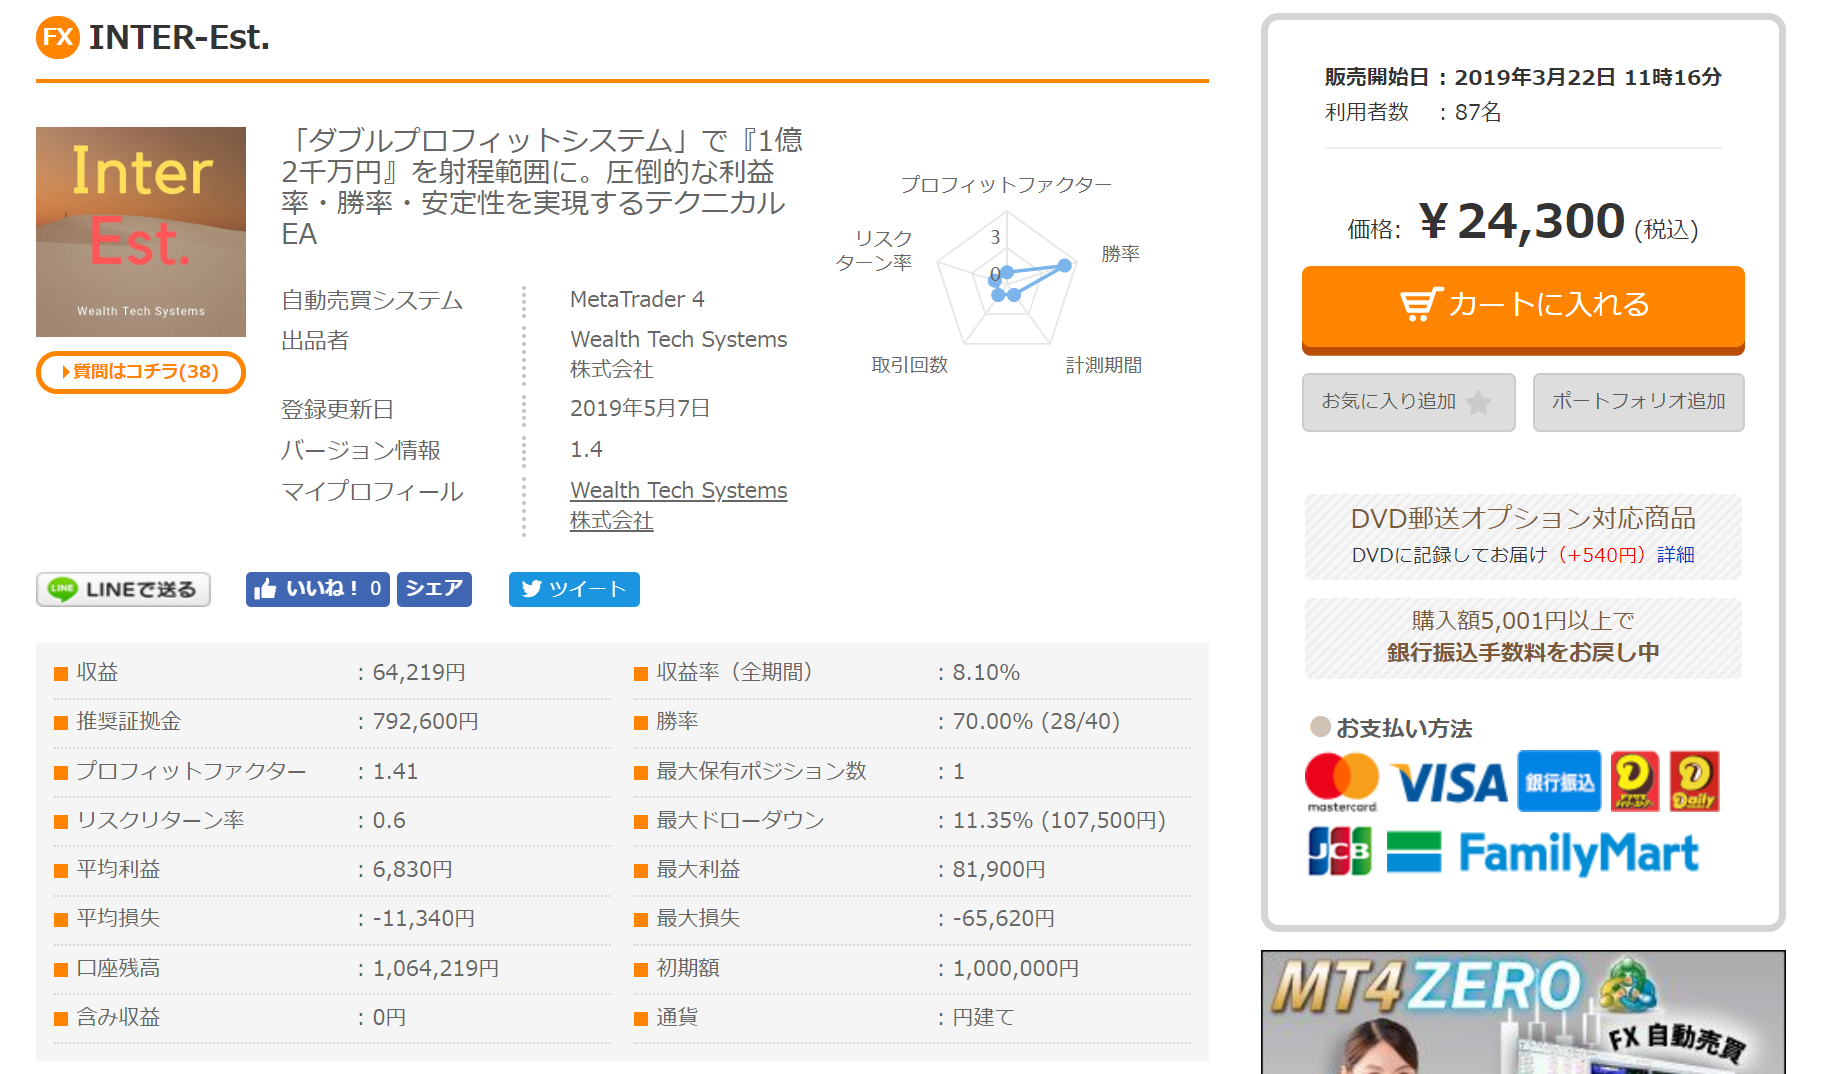
Task: Click the sale start date 2019年3月22日 11時16分
Action: click(1588, 77)
